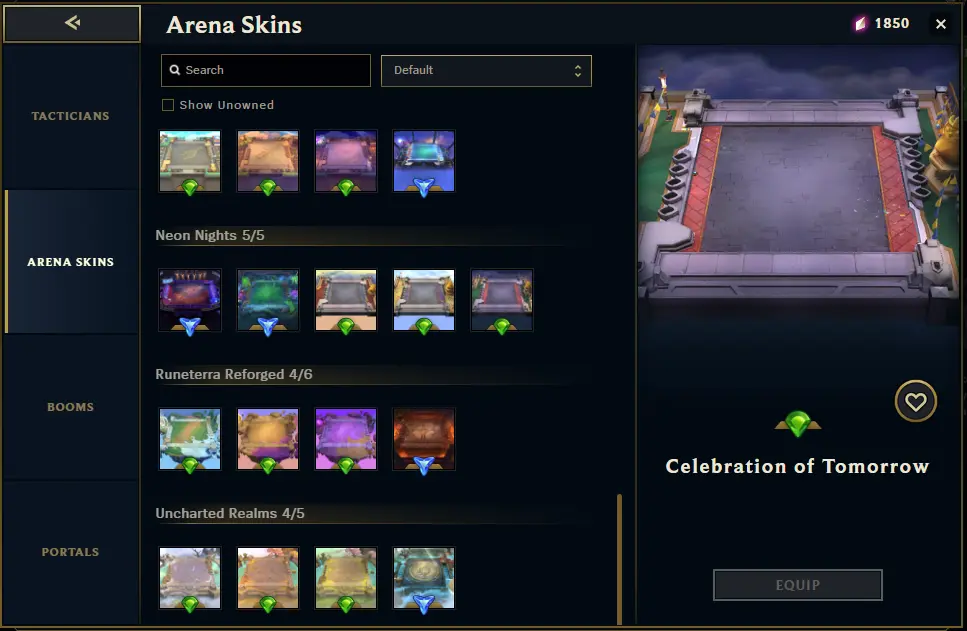Select the green Neon Nights arena skin
The width and height of the screenshot is (967, 631).
coord(268,300)
